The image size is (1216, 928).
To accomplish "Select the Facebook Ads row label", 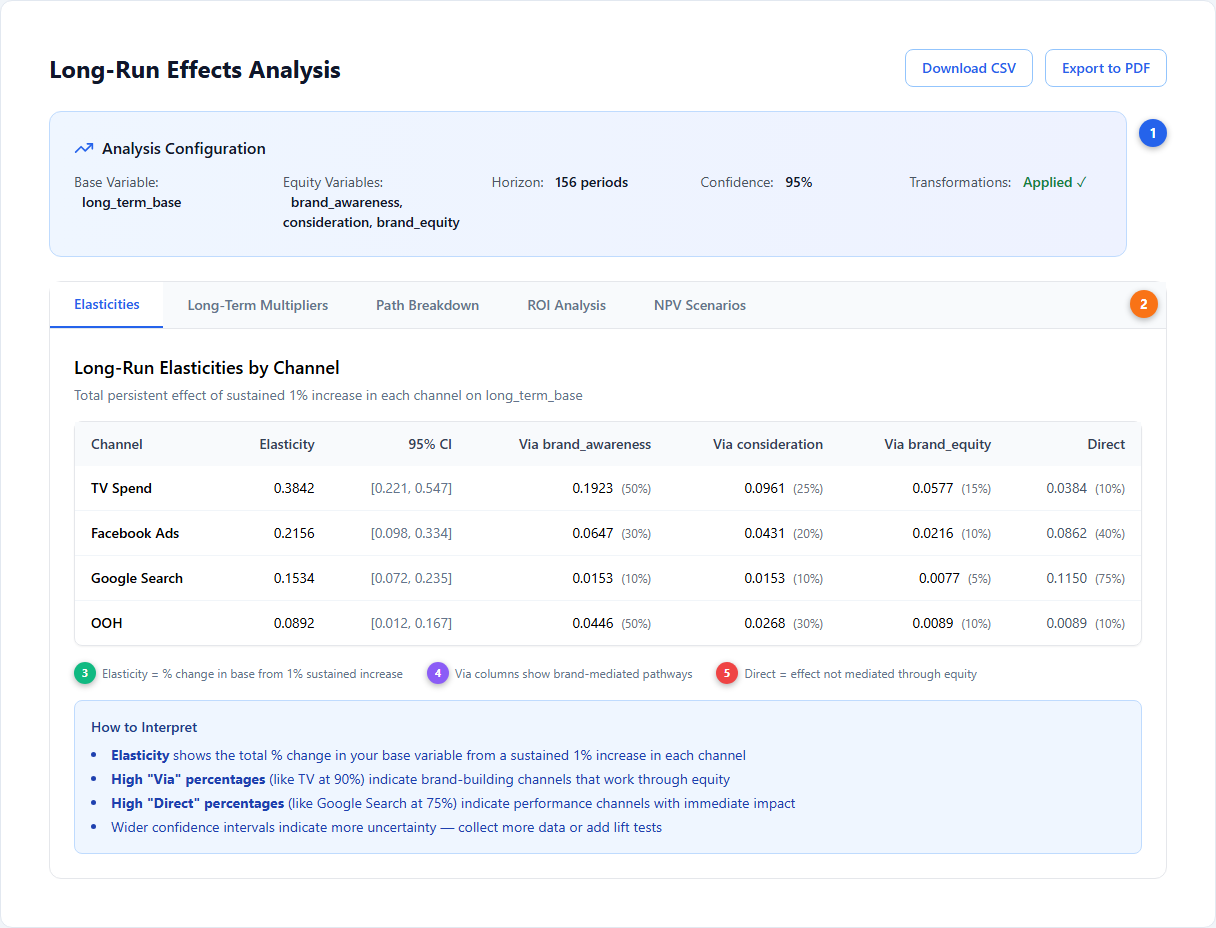I will coord(135,534).
